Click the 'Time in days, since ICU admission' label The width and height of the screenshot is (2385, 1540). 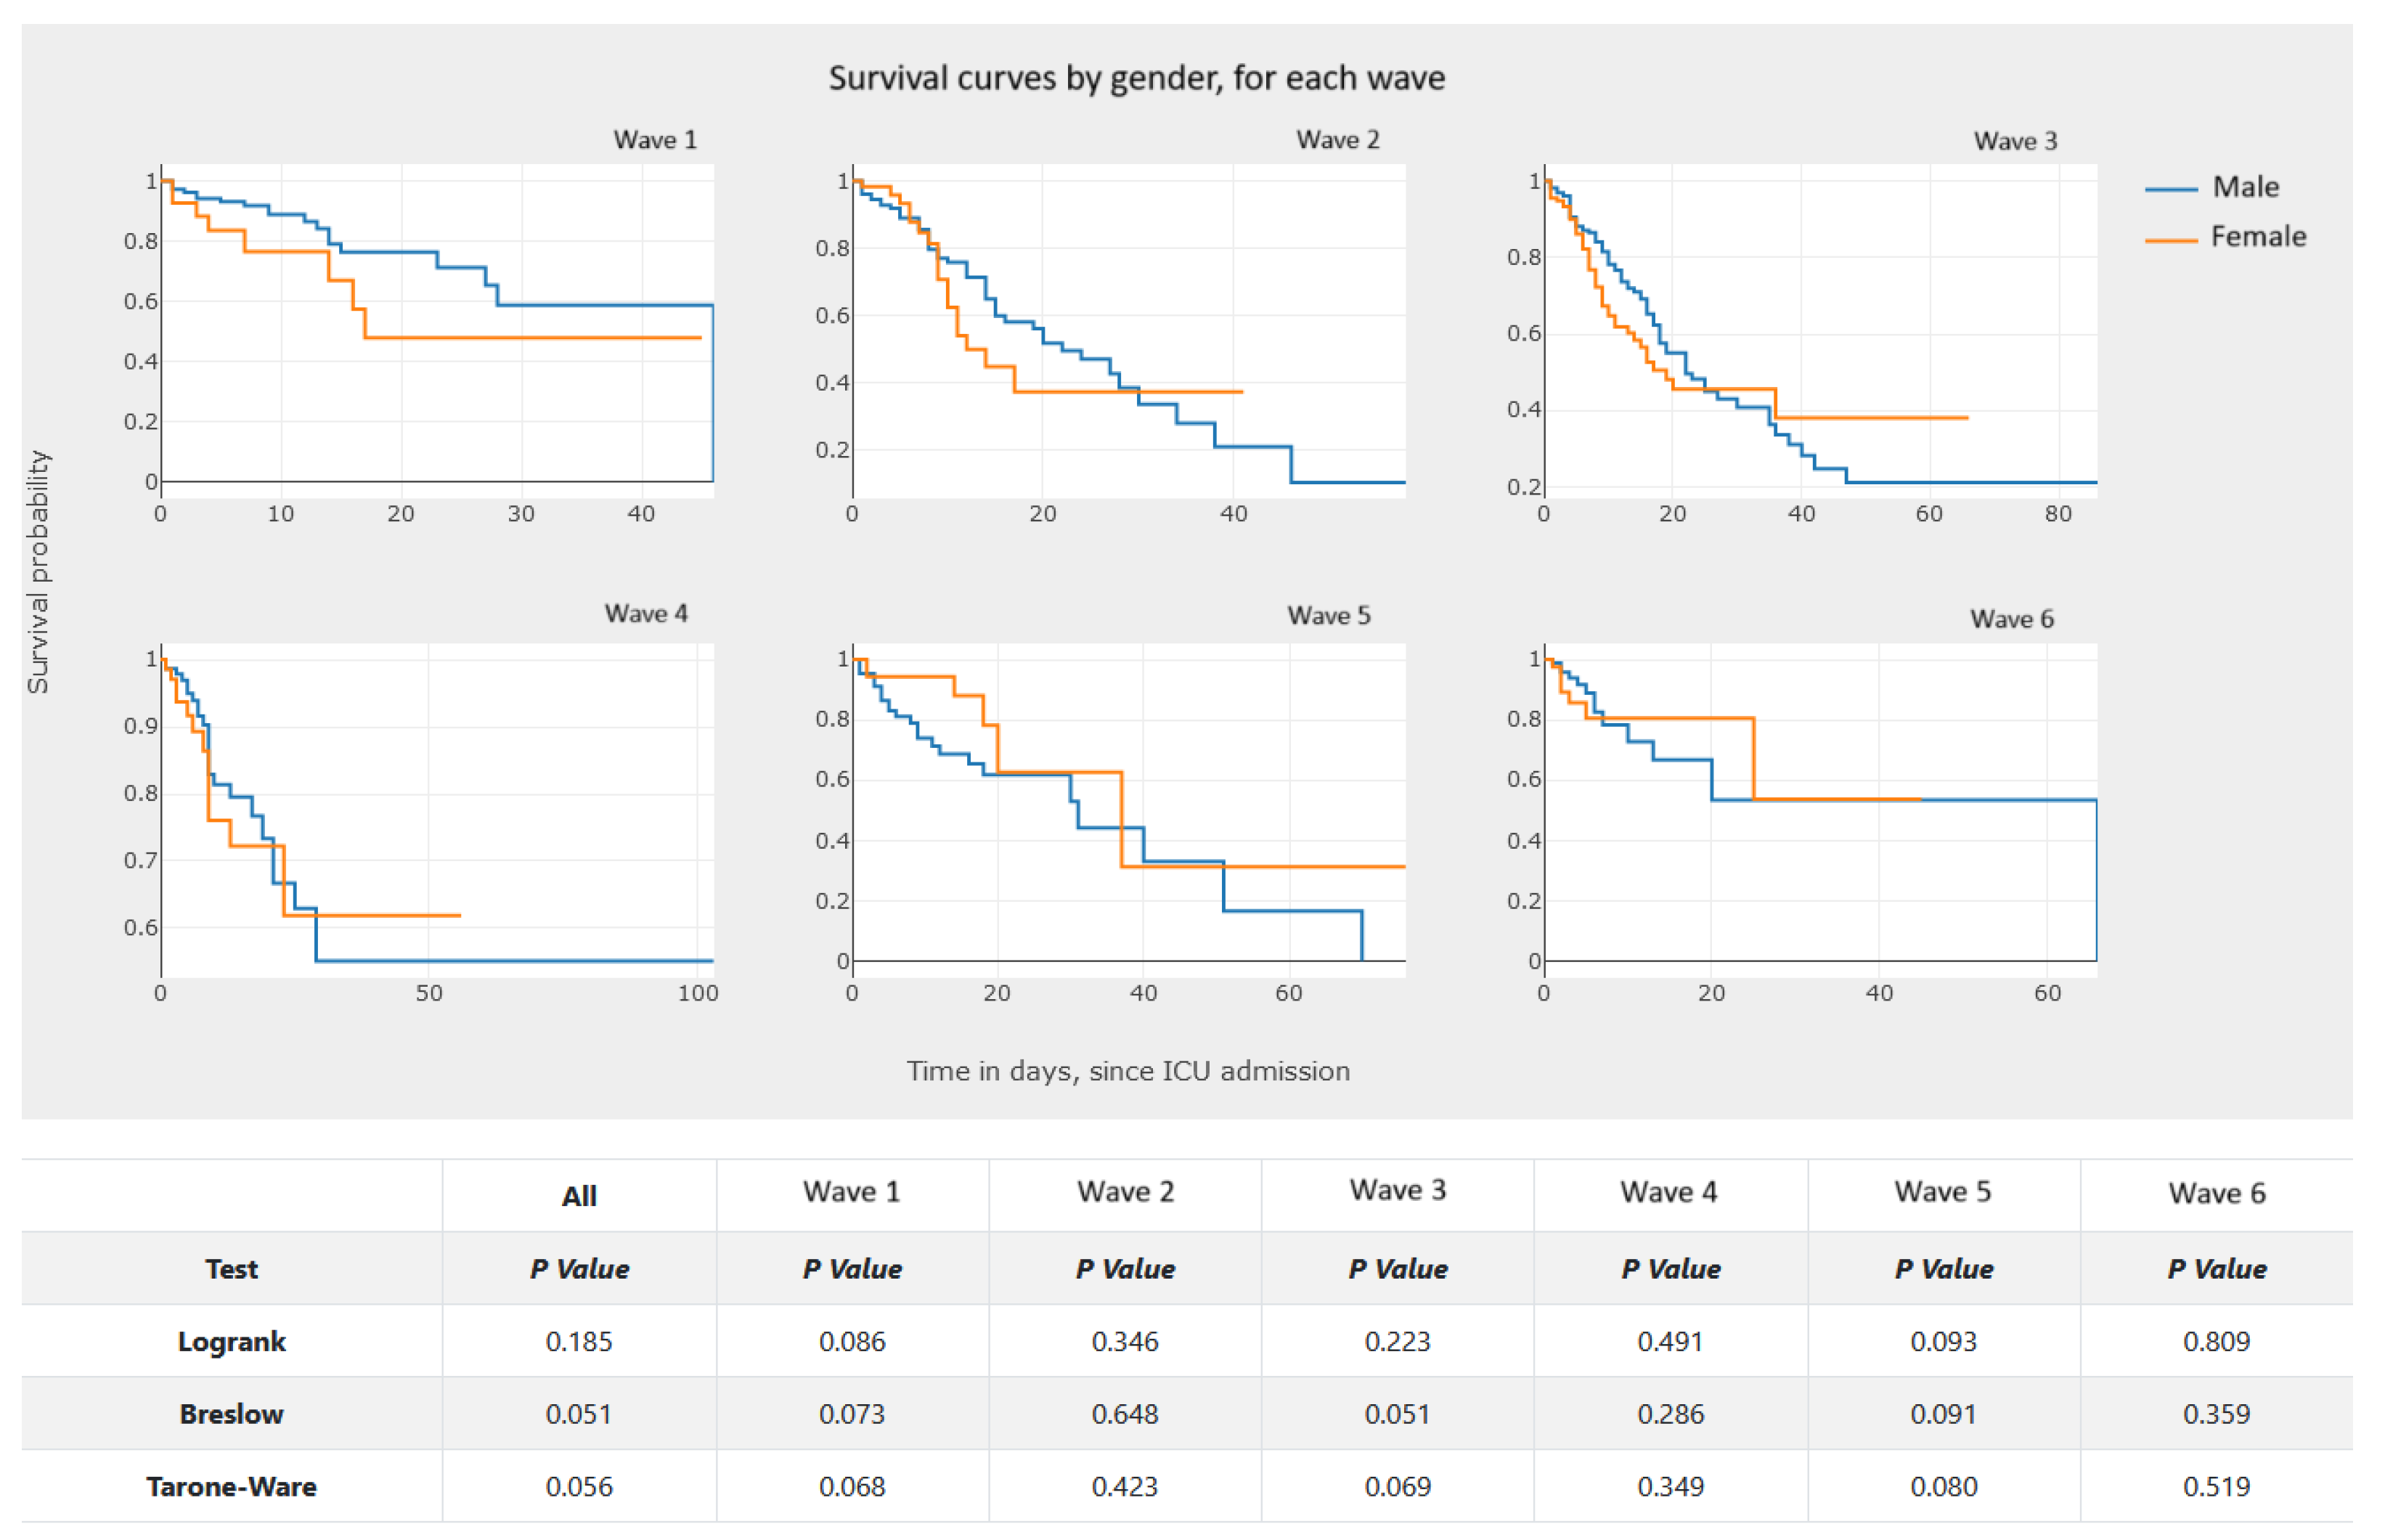pyautogui.click(x=1128, y=1071)
